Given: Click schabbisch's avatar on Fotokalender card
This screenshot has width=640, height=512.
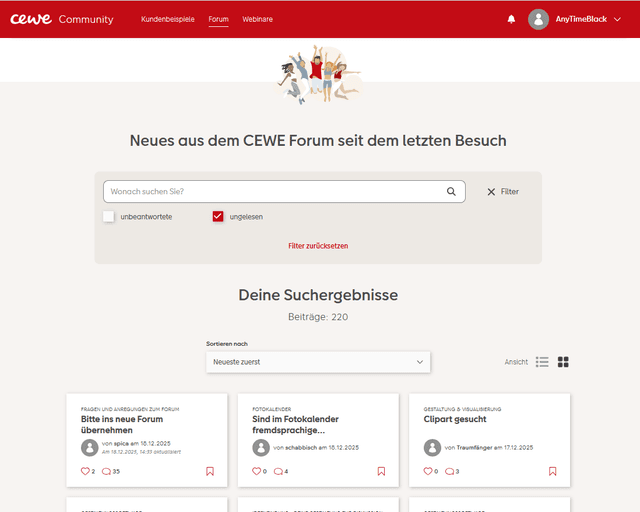Looking at the screenshot, I should click(x=261, y=447).
